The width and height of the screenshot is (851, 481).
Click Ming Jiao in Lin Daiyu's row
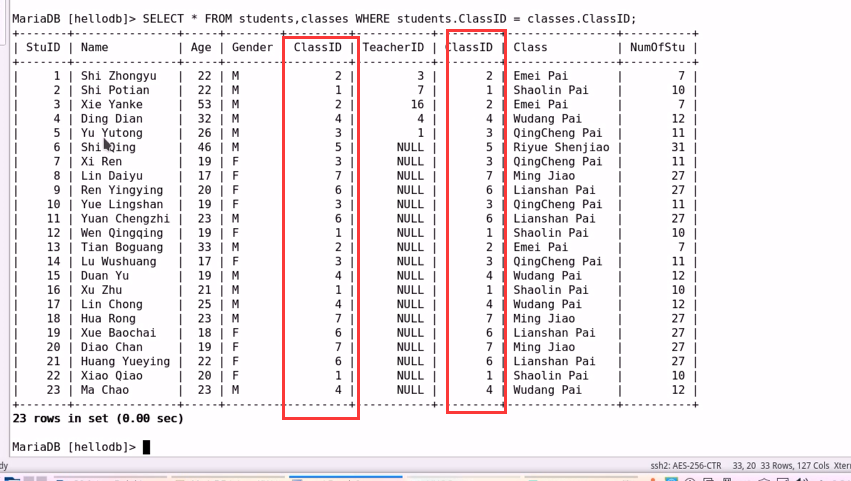pyautogui.click(x=544, y=176)
